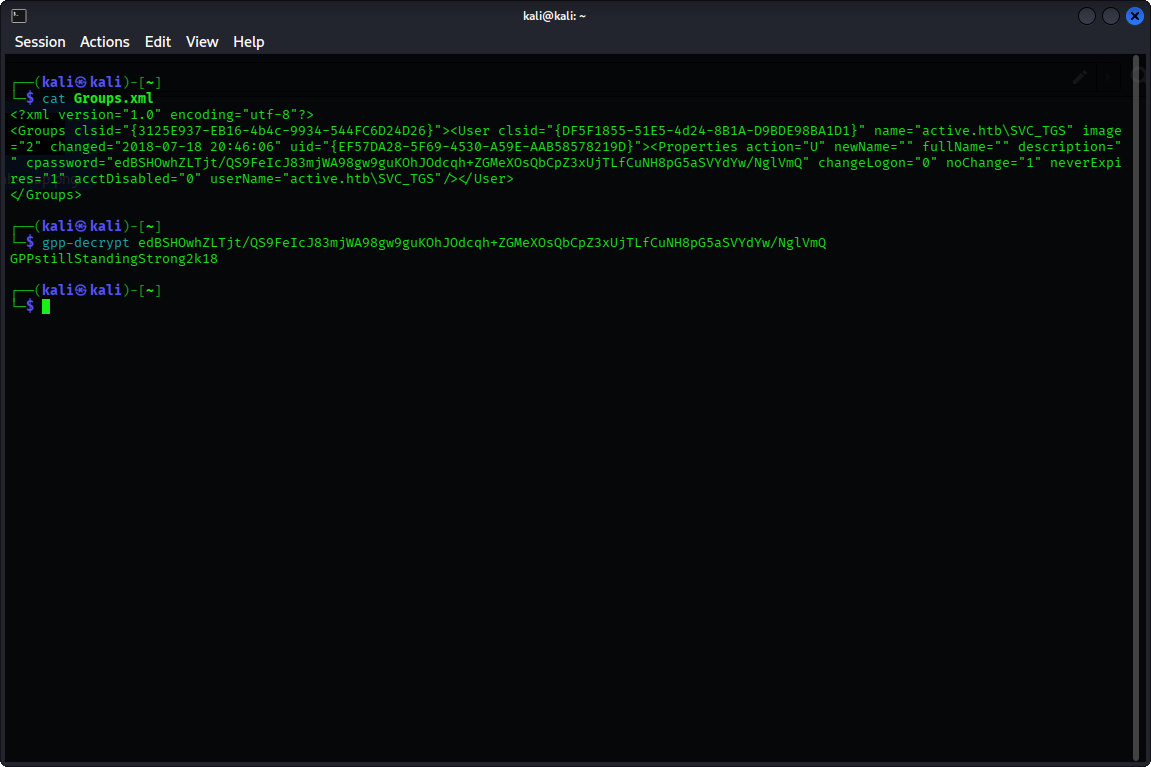Click the terminal app icon in title bar
Screen dimensions: 1151x767
pyautogui.click(x=19, y=15)
